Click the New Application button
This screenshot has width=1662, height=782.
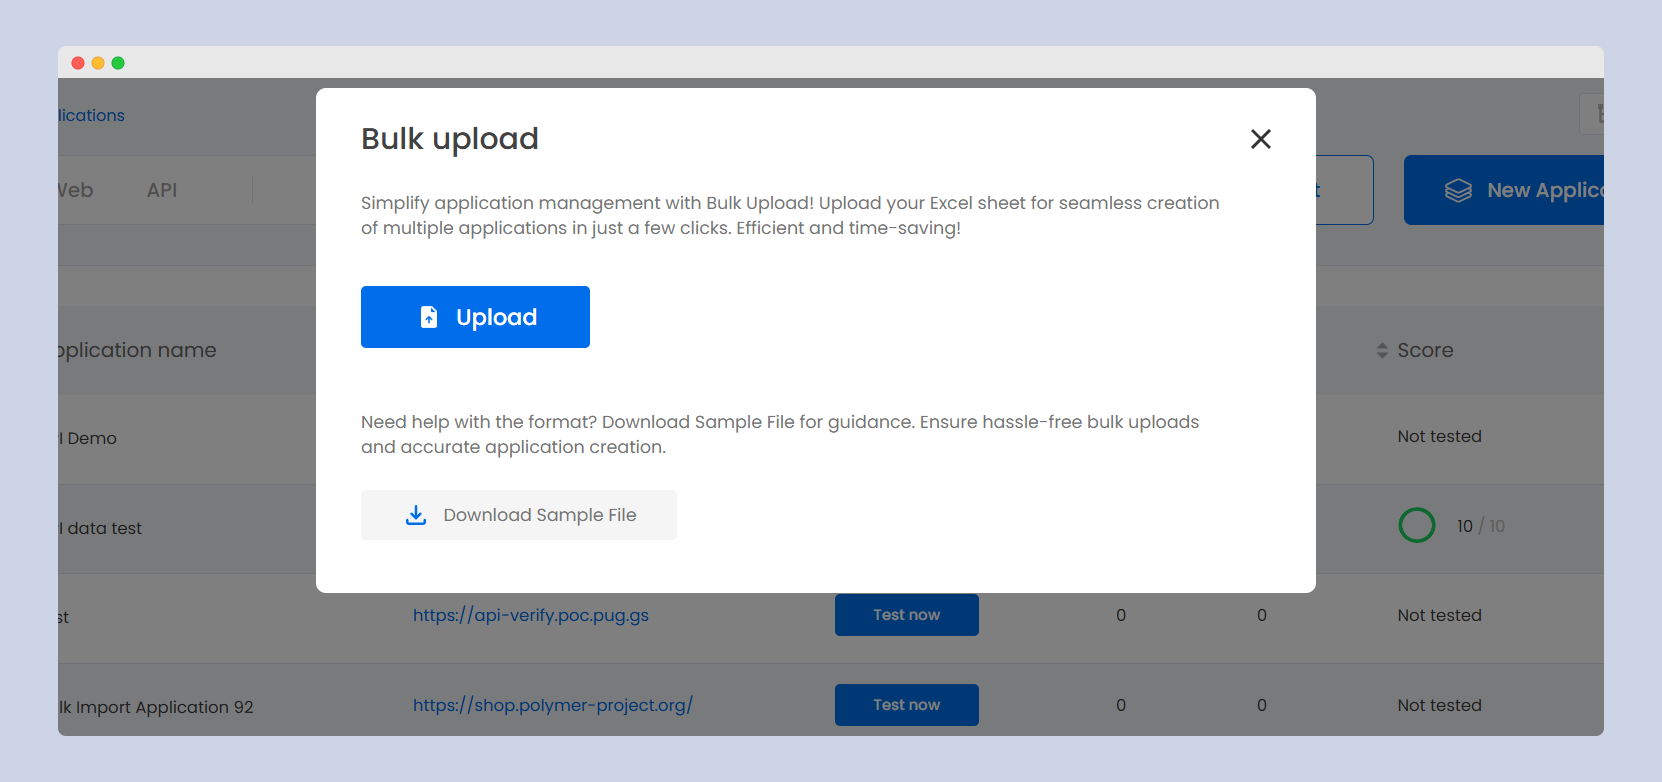pos(1504,190)
